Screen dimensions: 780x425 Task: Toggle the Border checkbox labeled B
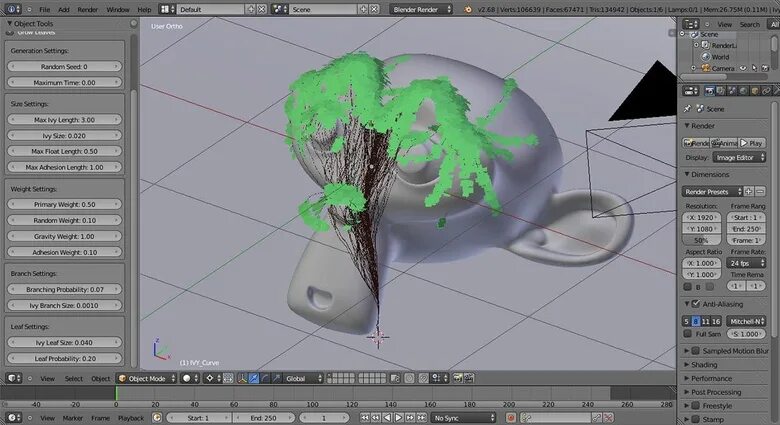pyautogui.click(x=687, y=287)
